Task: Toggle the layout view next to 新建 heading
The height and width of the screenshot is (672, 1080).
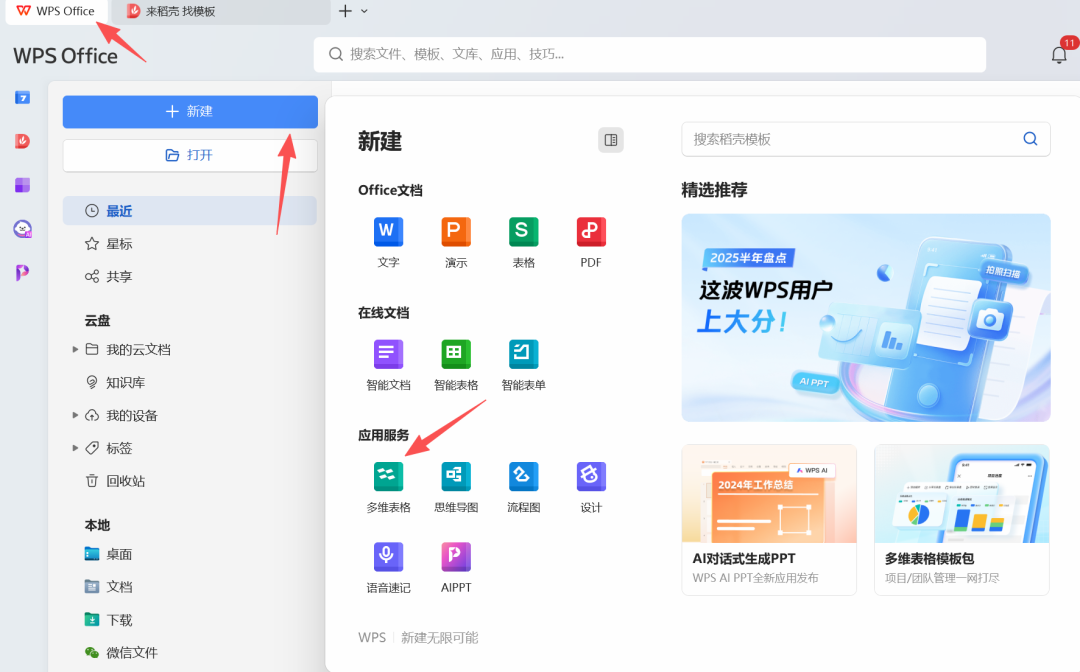Action: [610, 140]
